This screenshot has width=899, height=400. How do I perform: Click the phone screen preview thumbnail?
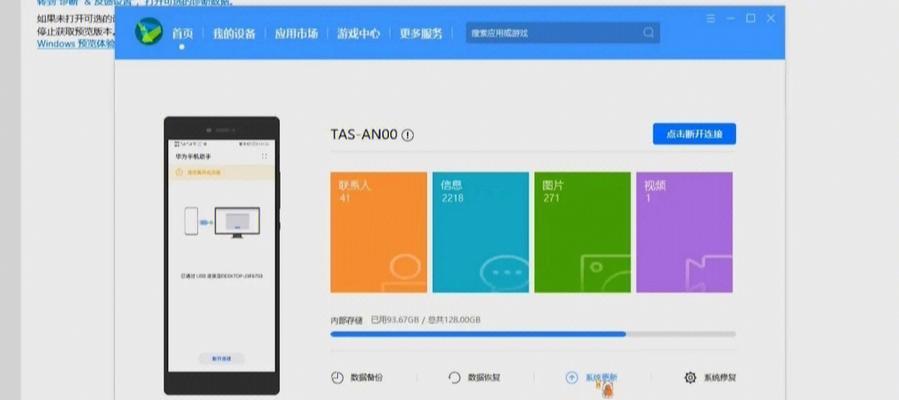(221, 256)
